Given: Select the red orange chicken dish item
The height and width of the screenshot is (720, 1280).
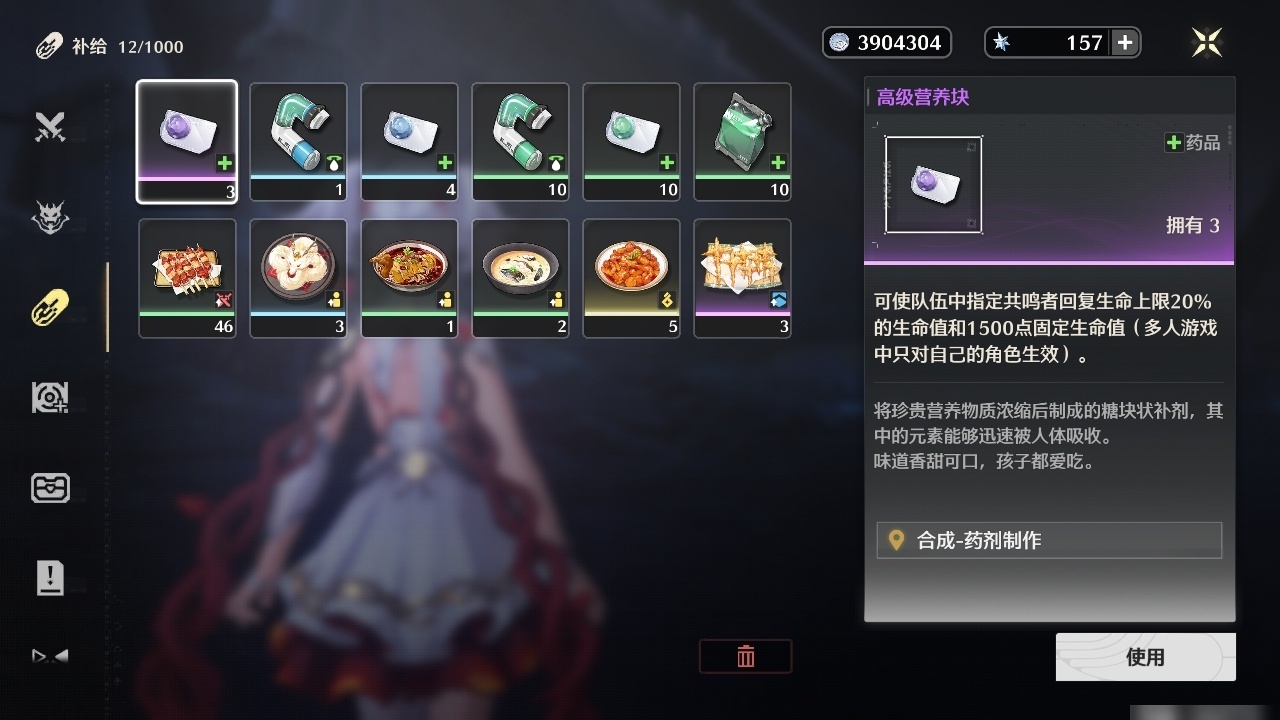Looking at the screenshot, I should pyautogui.click(x=631, y=278).
